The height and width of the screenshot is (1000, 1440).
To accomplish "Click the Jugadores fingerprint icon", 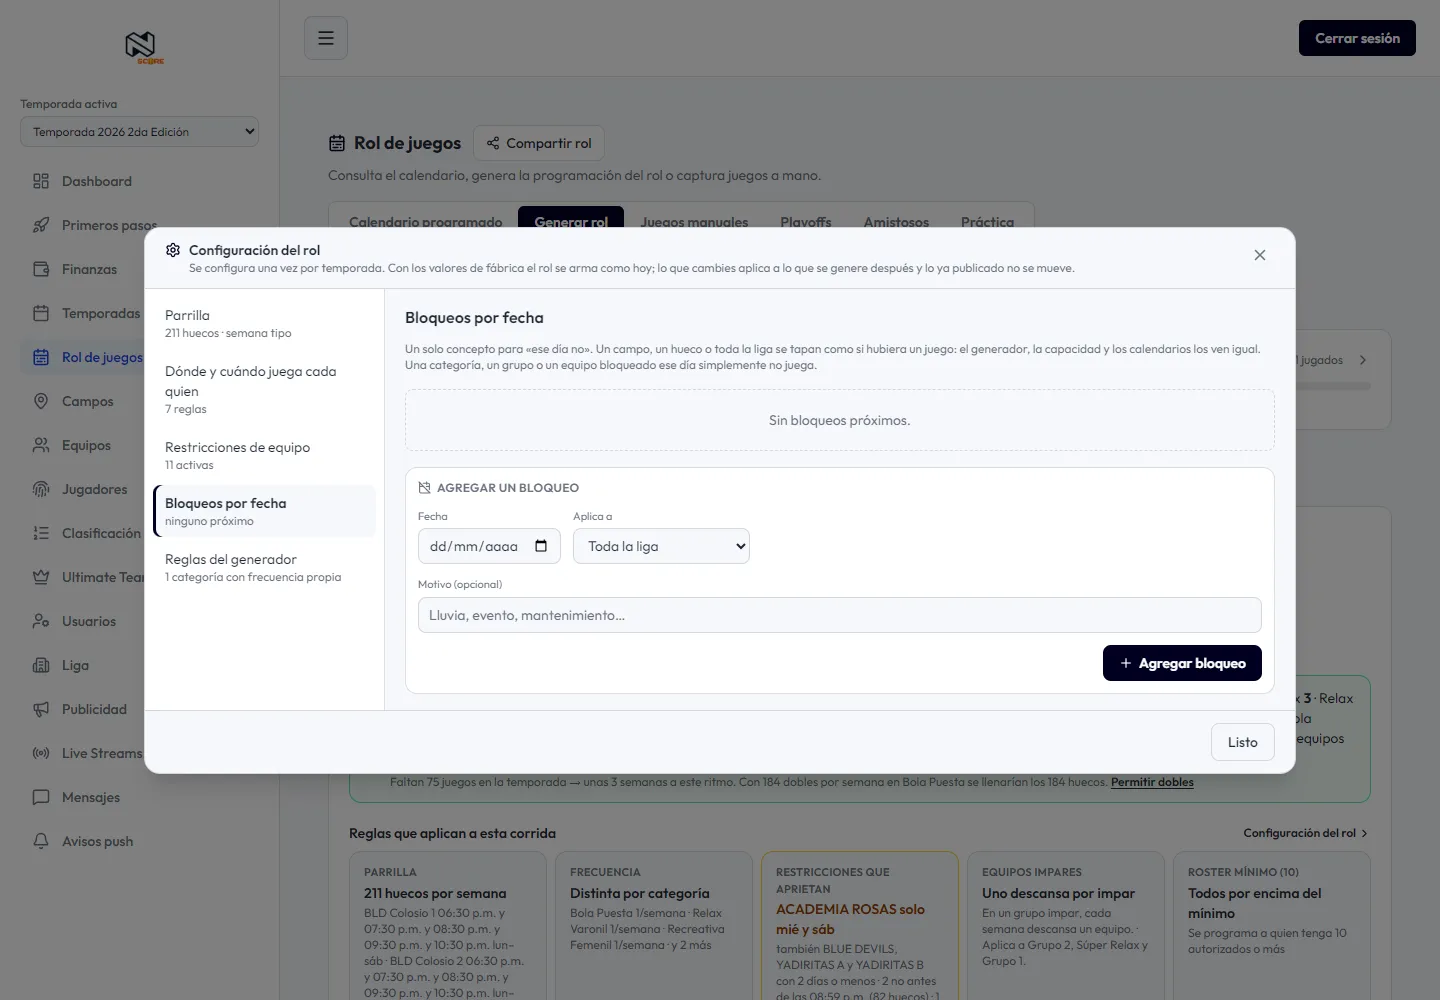I will click(x=41, y=489).
